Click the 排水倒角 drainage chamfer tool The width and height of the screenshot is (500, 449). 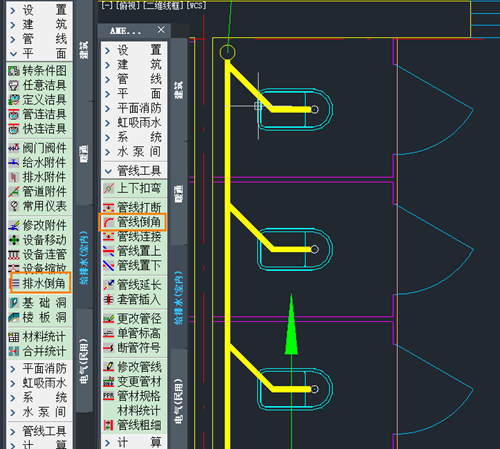(x=40, y=283)
